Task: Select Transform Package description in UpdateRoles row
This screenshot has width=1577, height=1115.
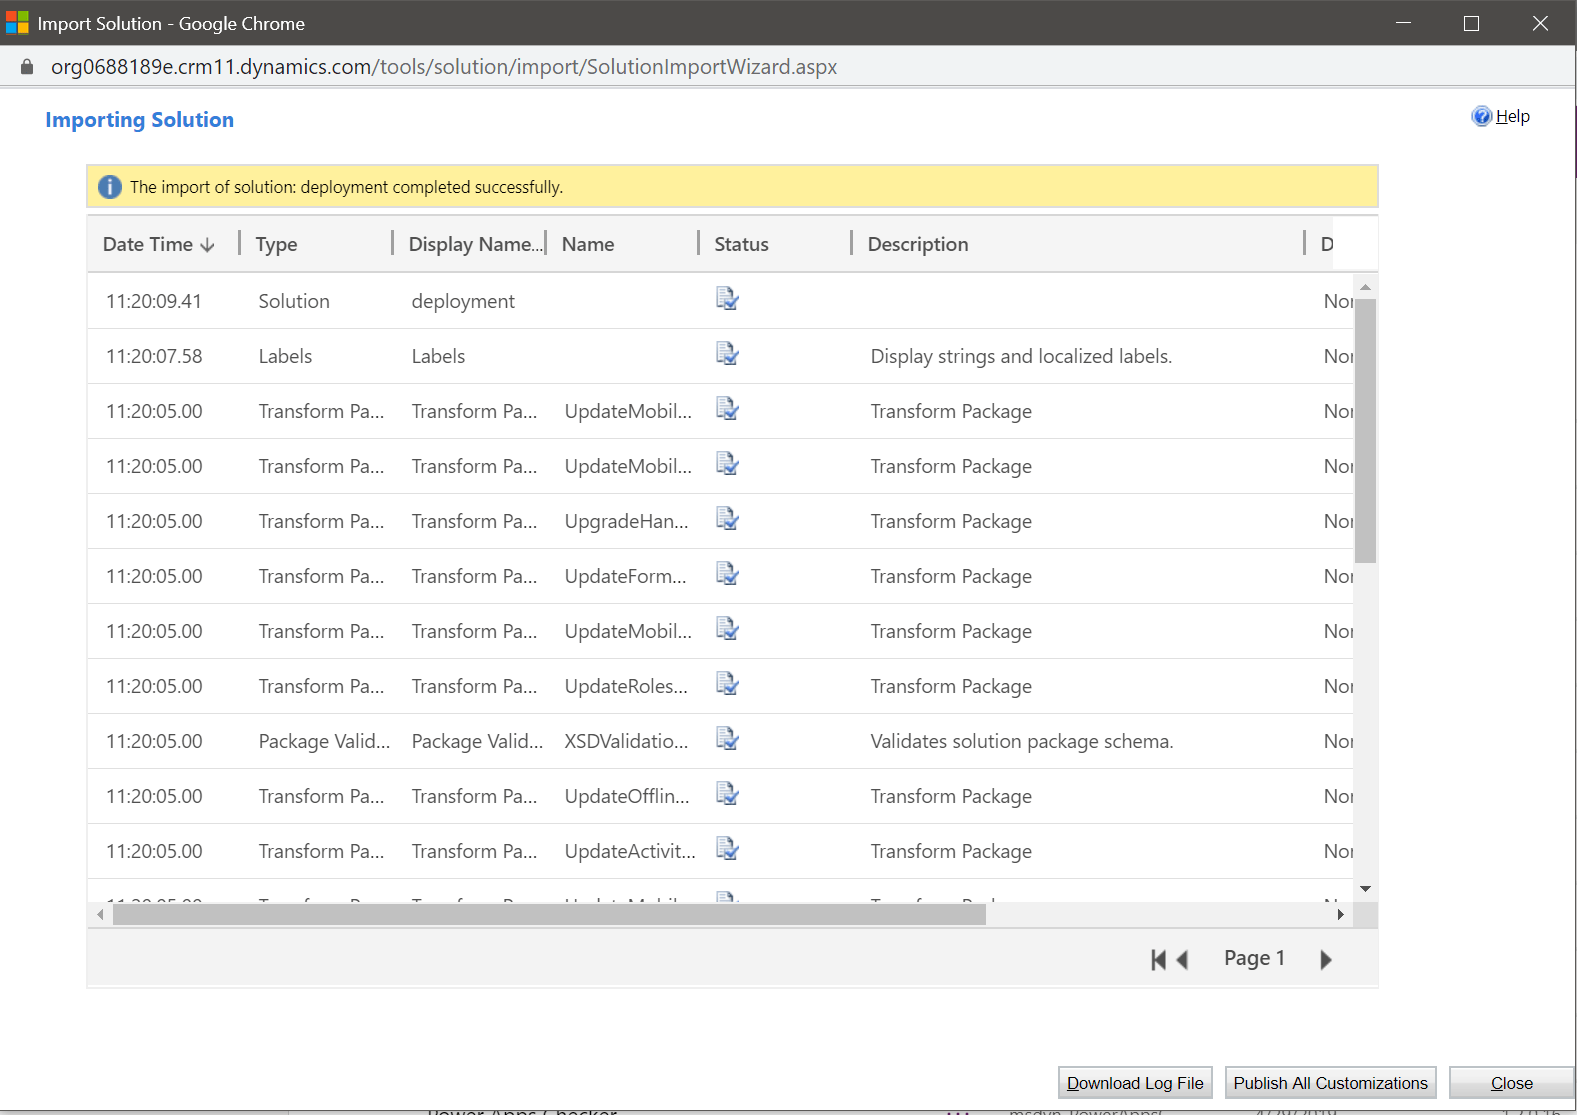Action: pos(951,686)
